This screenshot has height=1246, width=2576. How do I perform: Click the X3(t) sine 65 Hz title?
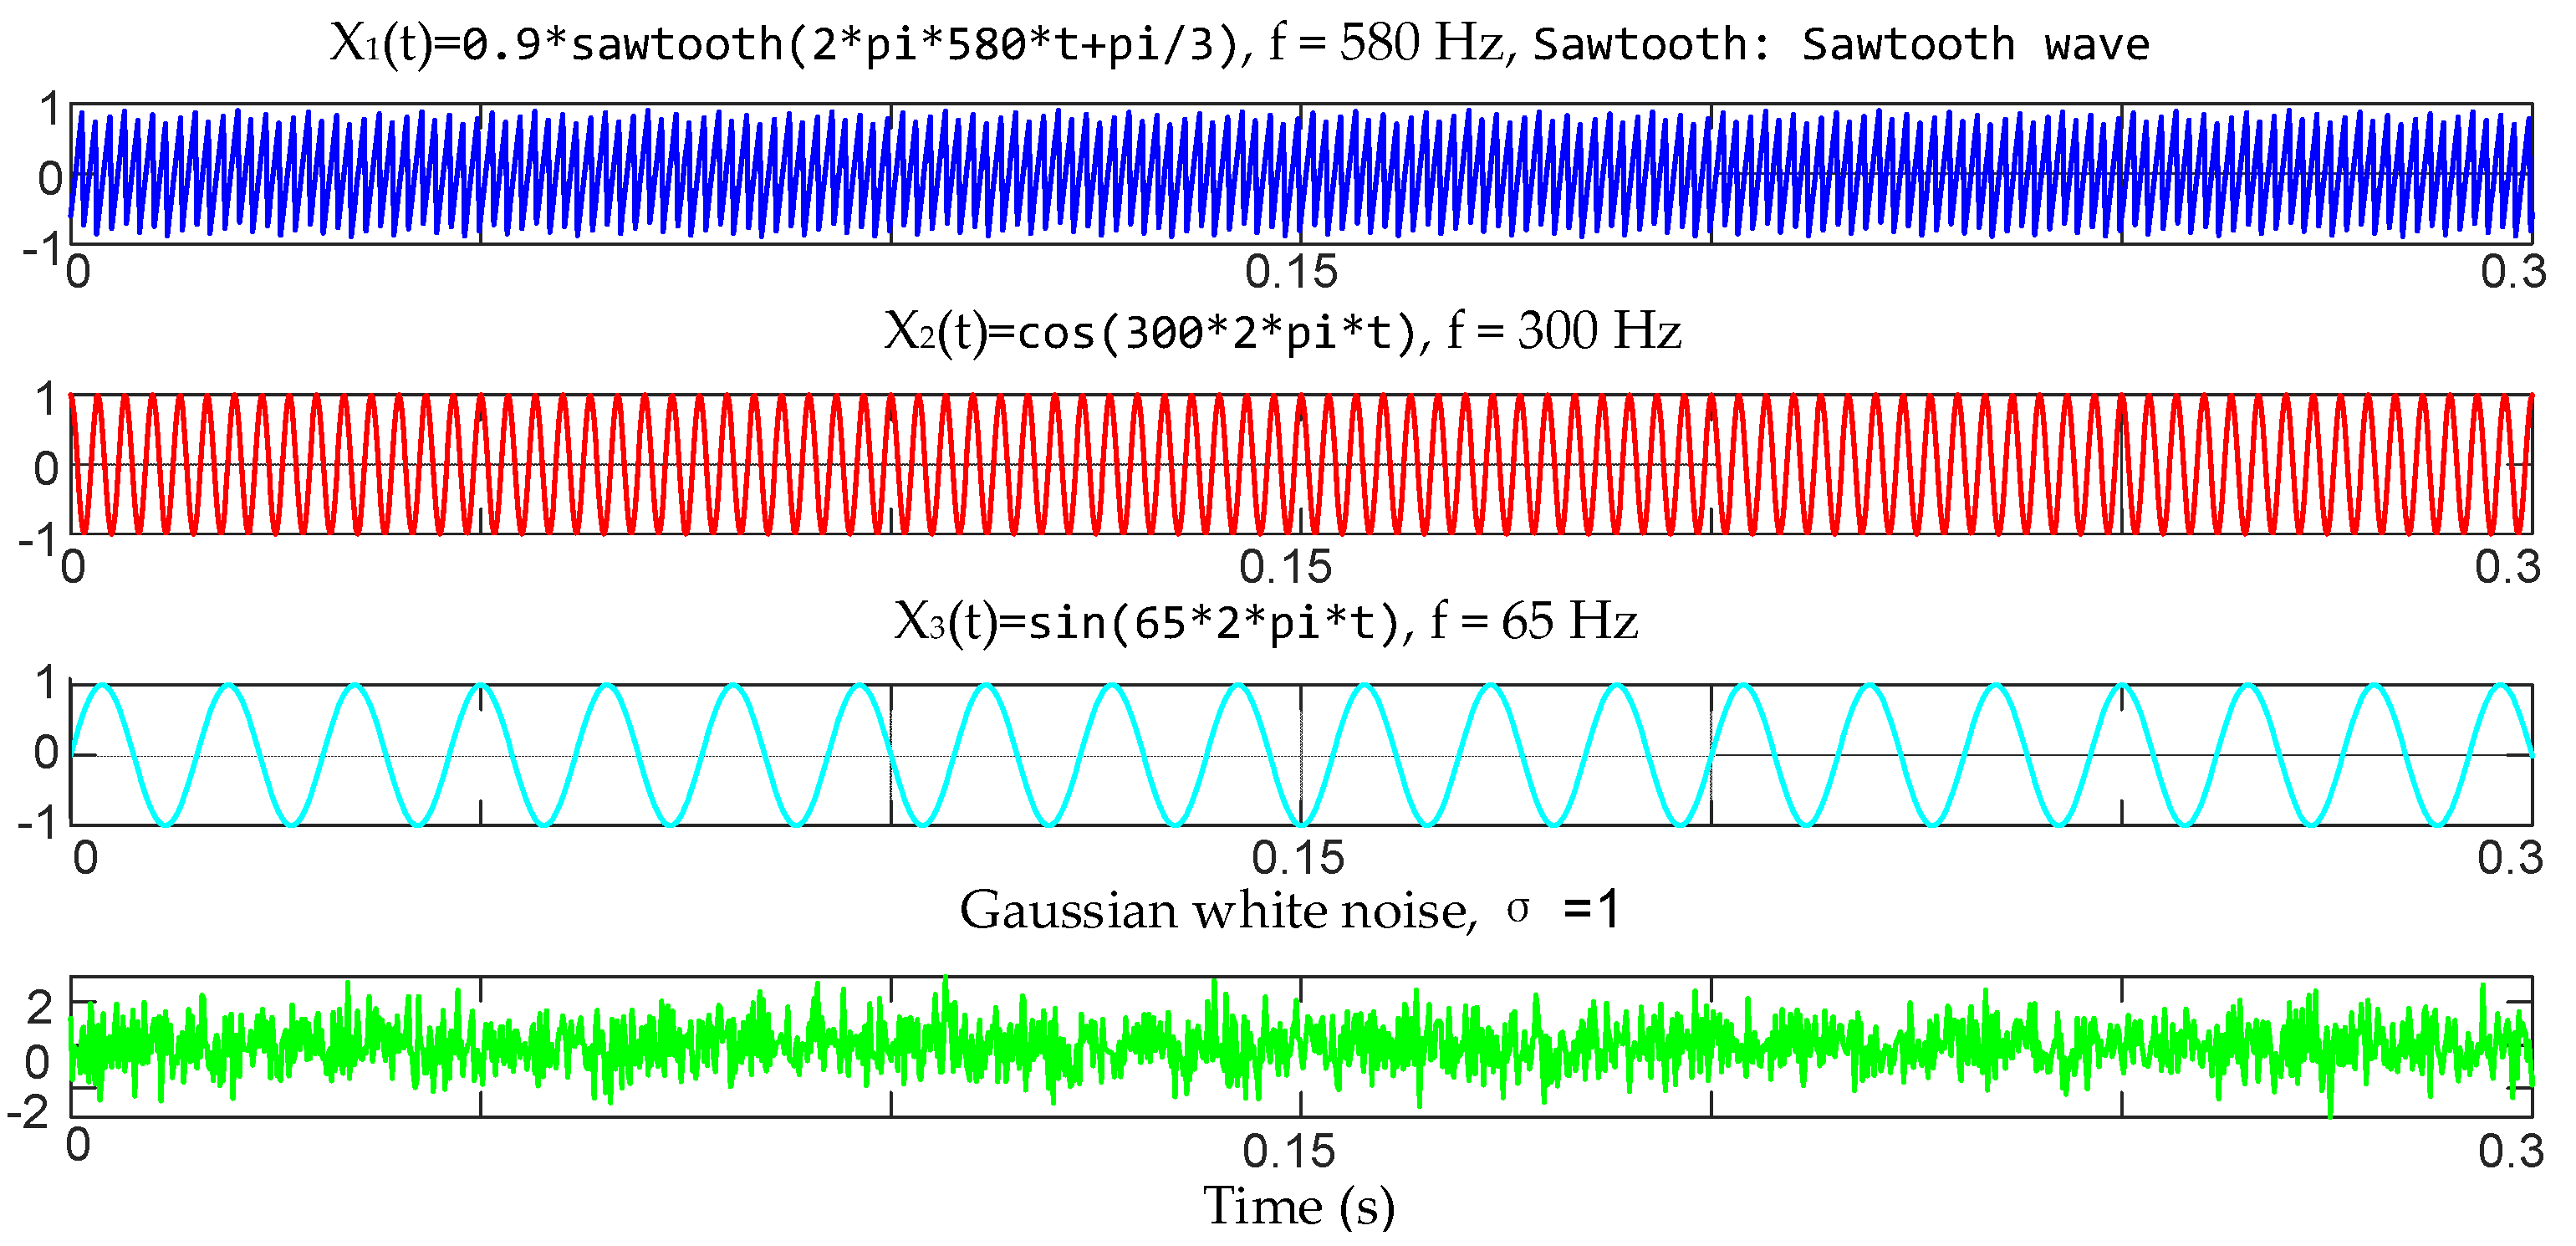click(1265, 622)
